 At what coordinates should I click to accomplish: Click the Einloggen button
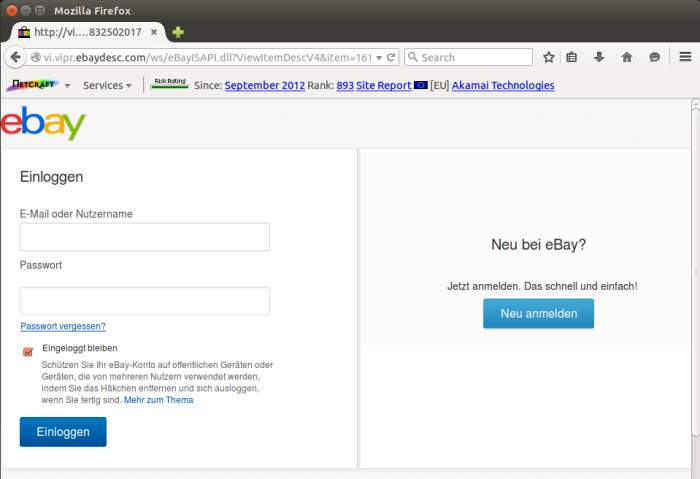click(63, 432)
